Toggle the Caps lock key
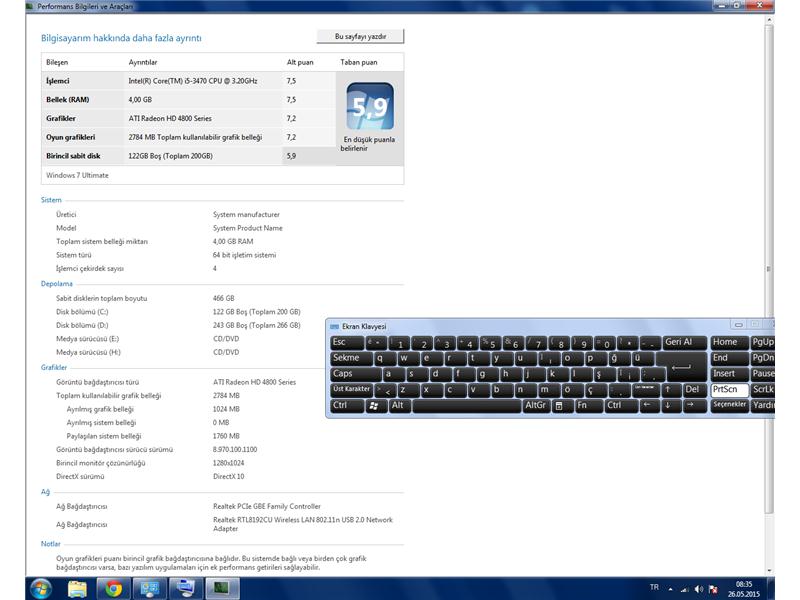The image size is (800, 600). pyautogui.click(x=356, y=374)
